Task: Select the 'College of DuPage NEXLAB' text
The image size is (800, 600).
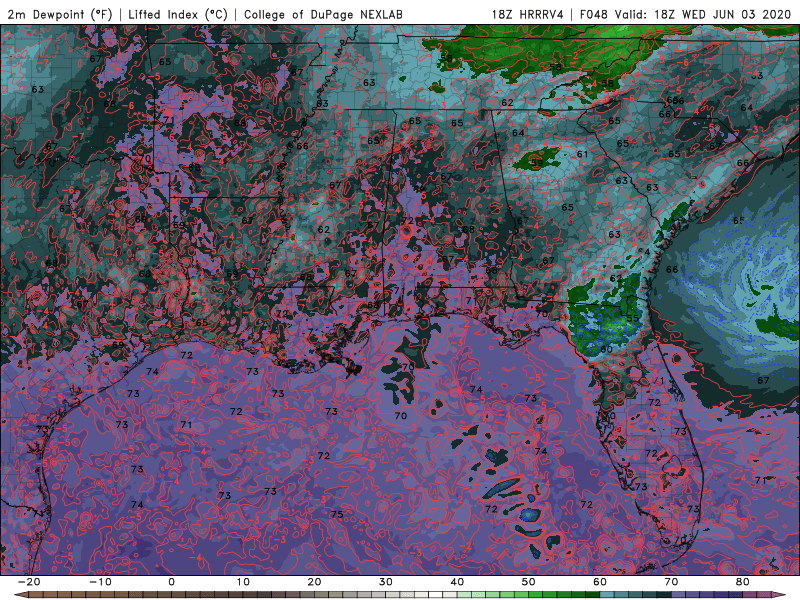Action: click(x=323, y=15)
